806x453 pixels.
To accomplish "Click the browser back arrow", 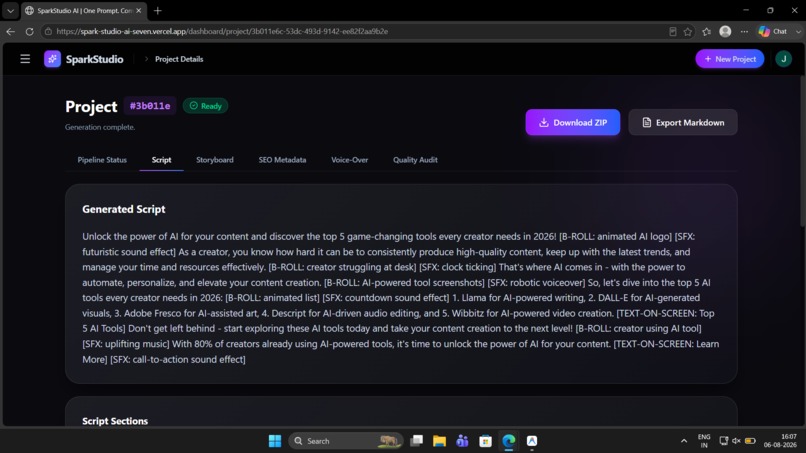I will [11, 31].
